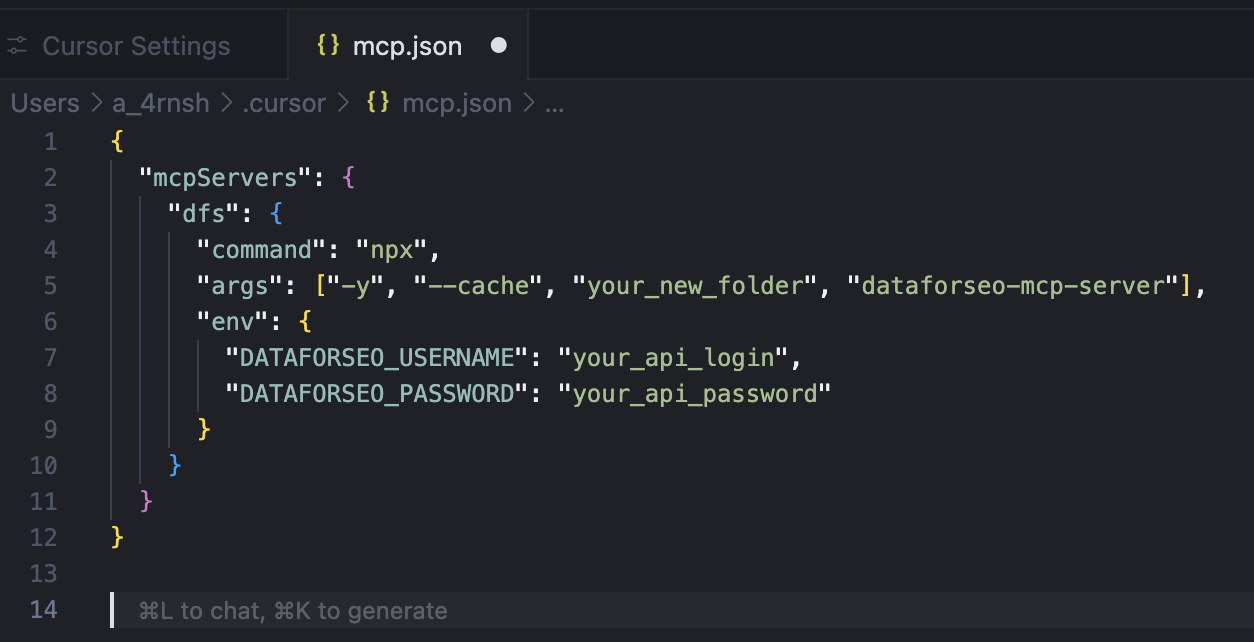1254x642 pixels.
Task: Click the "mcpServers" key
Action: [225, 178]
